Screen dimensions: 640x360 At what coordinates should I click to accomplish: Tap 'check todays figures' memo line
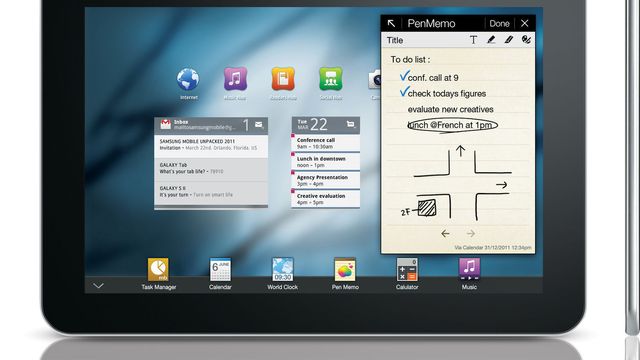(447, 93)
